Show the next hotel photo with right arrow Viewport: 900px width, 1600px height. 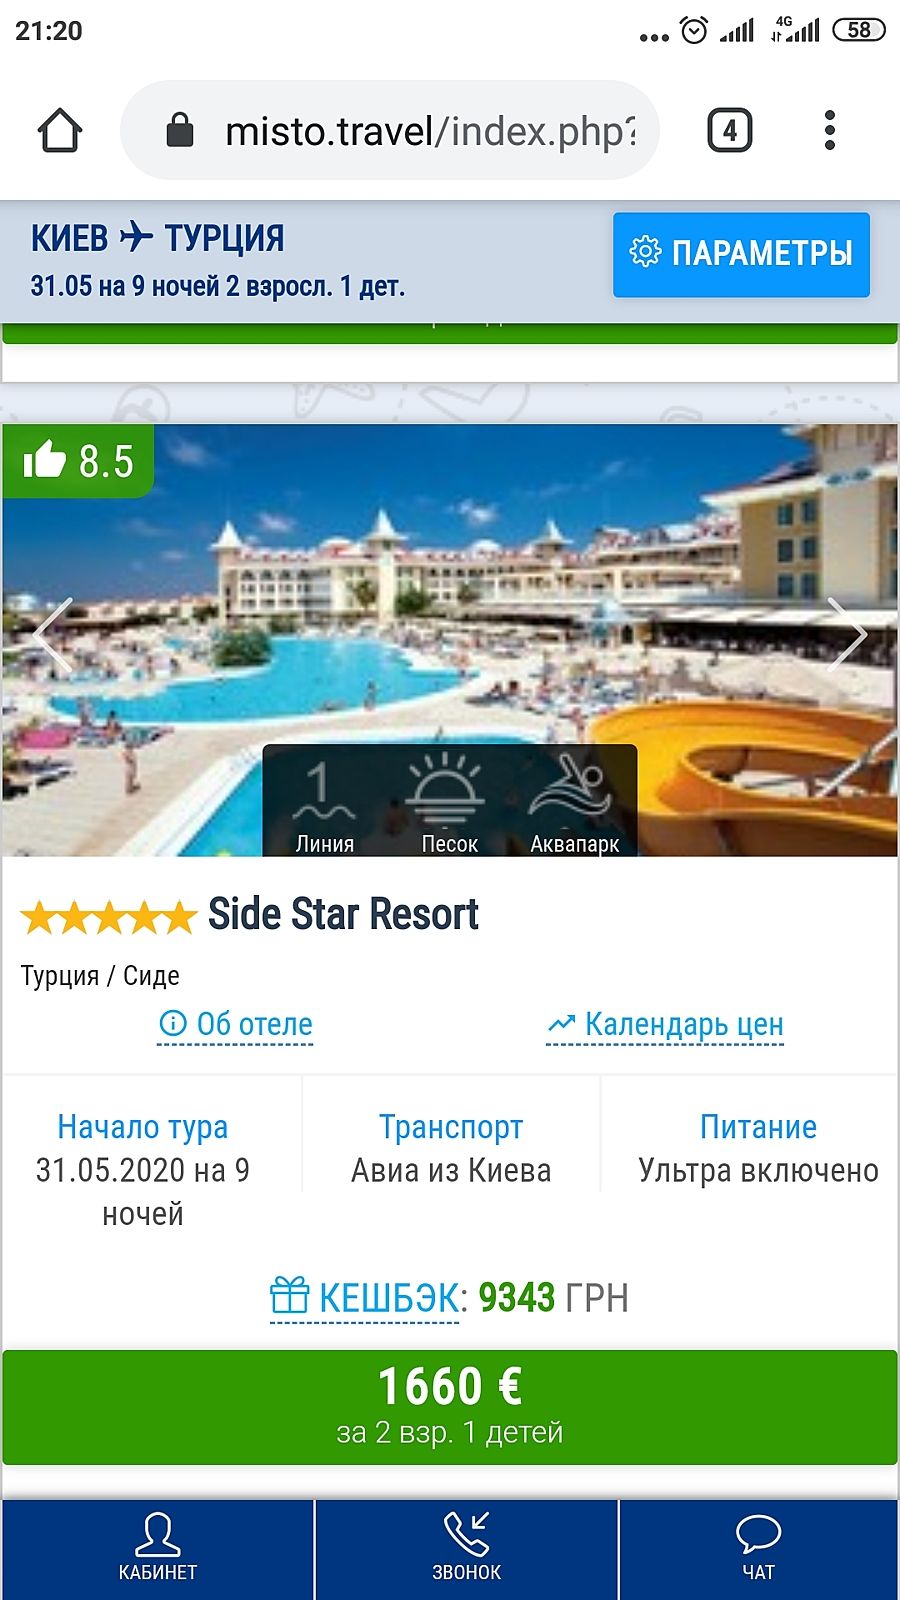846,634
